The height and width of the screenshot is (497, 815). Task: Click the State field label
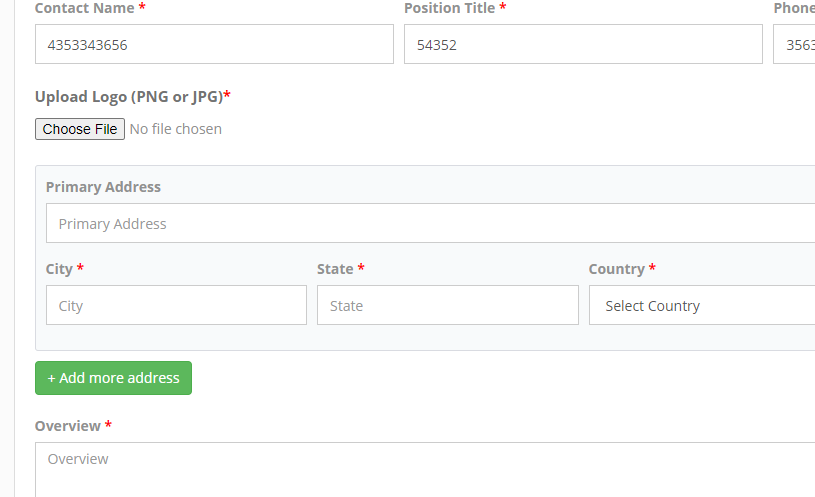click(335, 269)
